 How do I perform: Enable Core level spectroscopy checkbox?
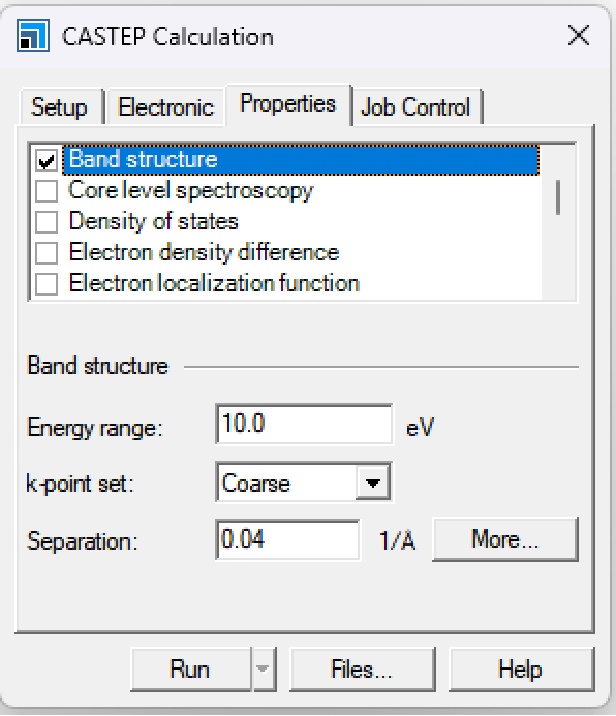click(x=46, y=191)
